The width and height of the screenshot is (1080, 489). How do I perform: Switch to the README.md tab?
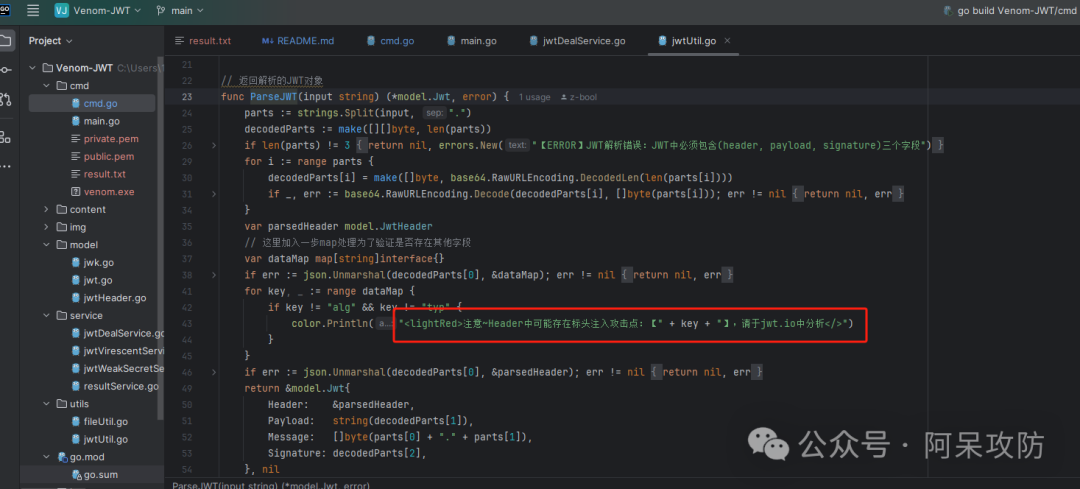pyautogui.click(x=298, y=41)
